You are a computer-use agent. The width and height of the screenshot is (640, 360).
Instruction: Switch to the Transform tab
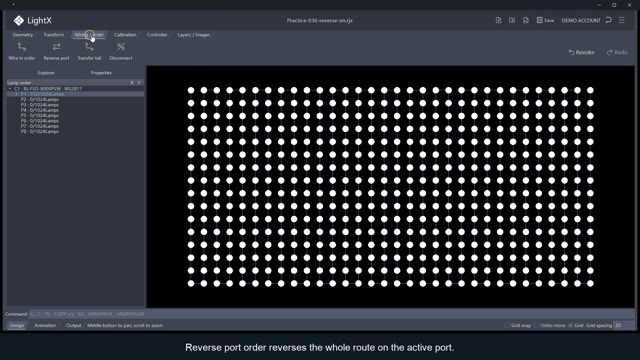click(53, 35)
